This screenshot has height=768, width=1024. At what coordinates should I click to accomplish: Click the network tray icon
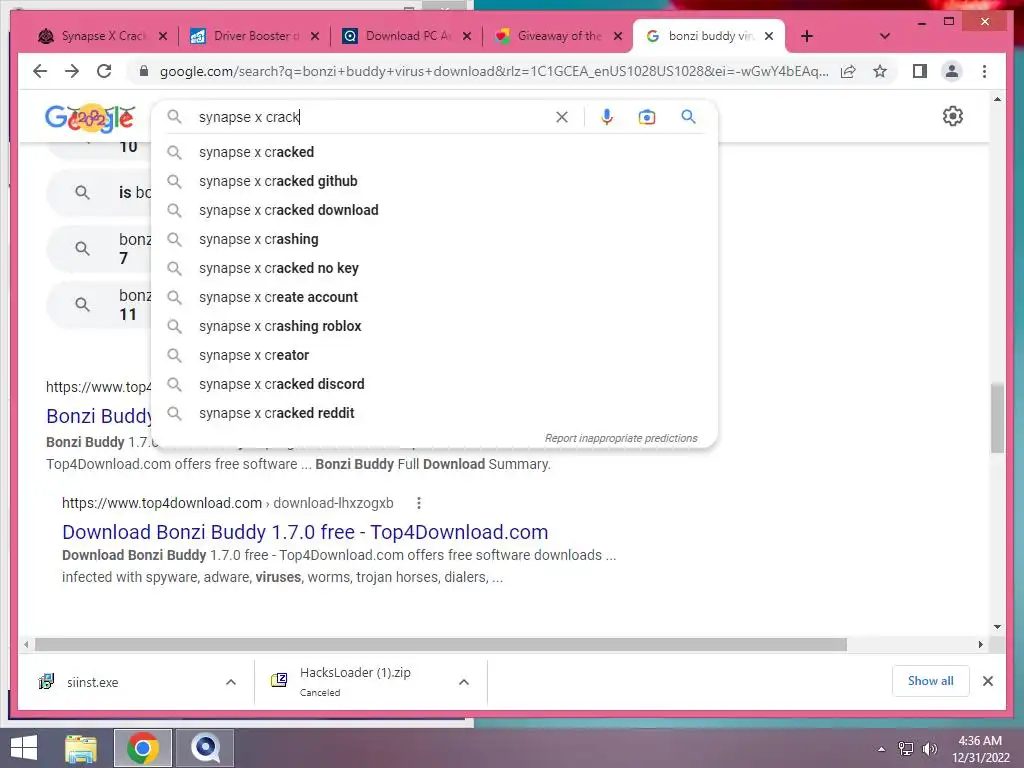click(x=906, y=749)
